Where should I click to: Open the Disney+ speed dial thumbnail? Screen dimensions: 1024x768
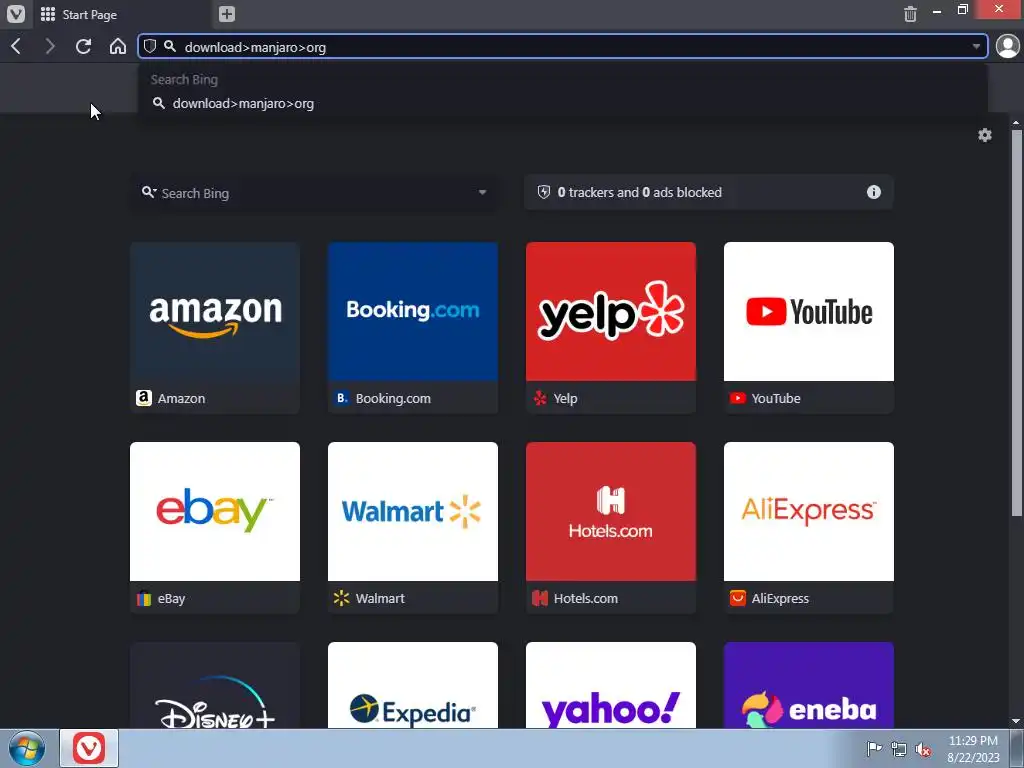pos(215,685)
